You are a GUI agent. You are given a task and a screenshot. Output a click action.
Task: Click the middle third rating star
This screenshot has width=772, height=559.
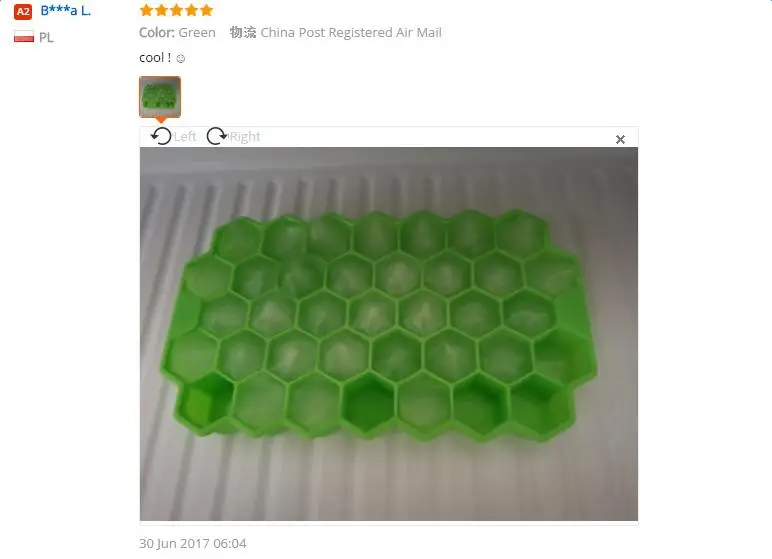(x=176, y=10)
